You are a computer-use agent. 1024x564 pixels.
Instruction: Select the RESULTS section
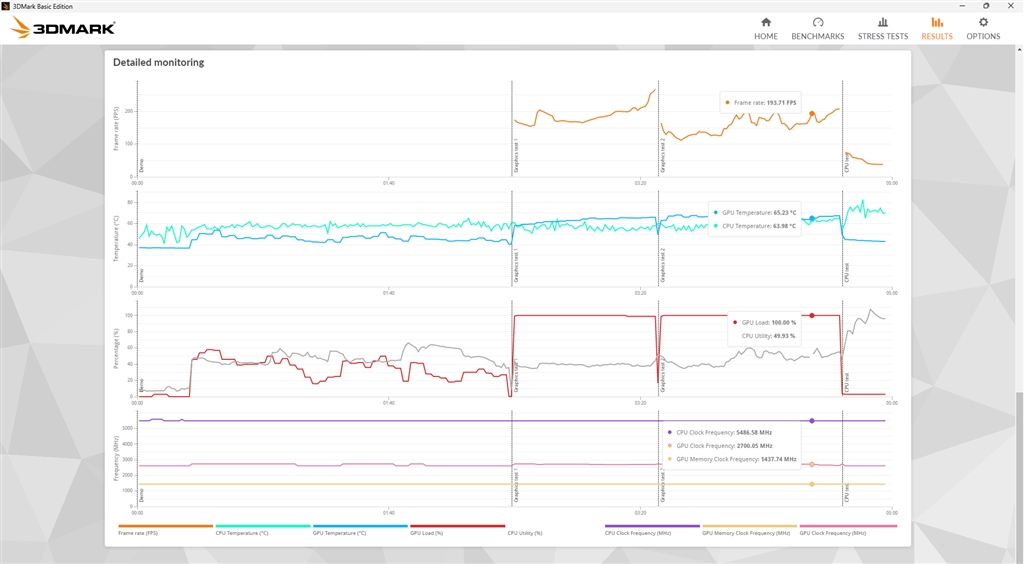(936, 29)
